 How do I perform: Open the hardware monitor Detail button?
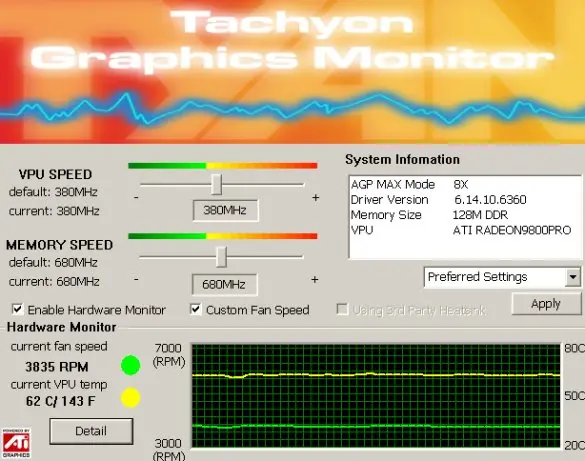(91, 431)
